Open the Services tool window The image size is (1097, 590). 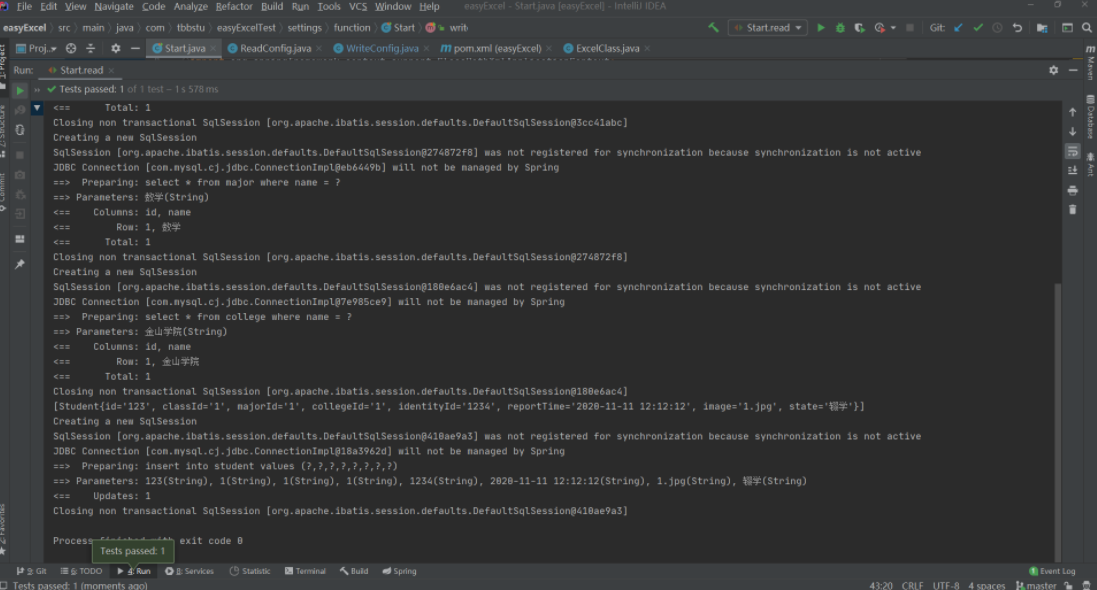tap(190, 571)
